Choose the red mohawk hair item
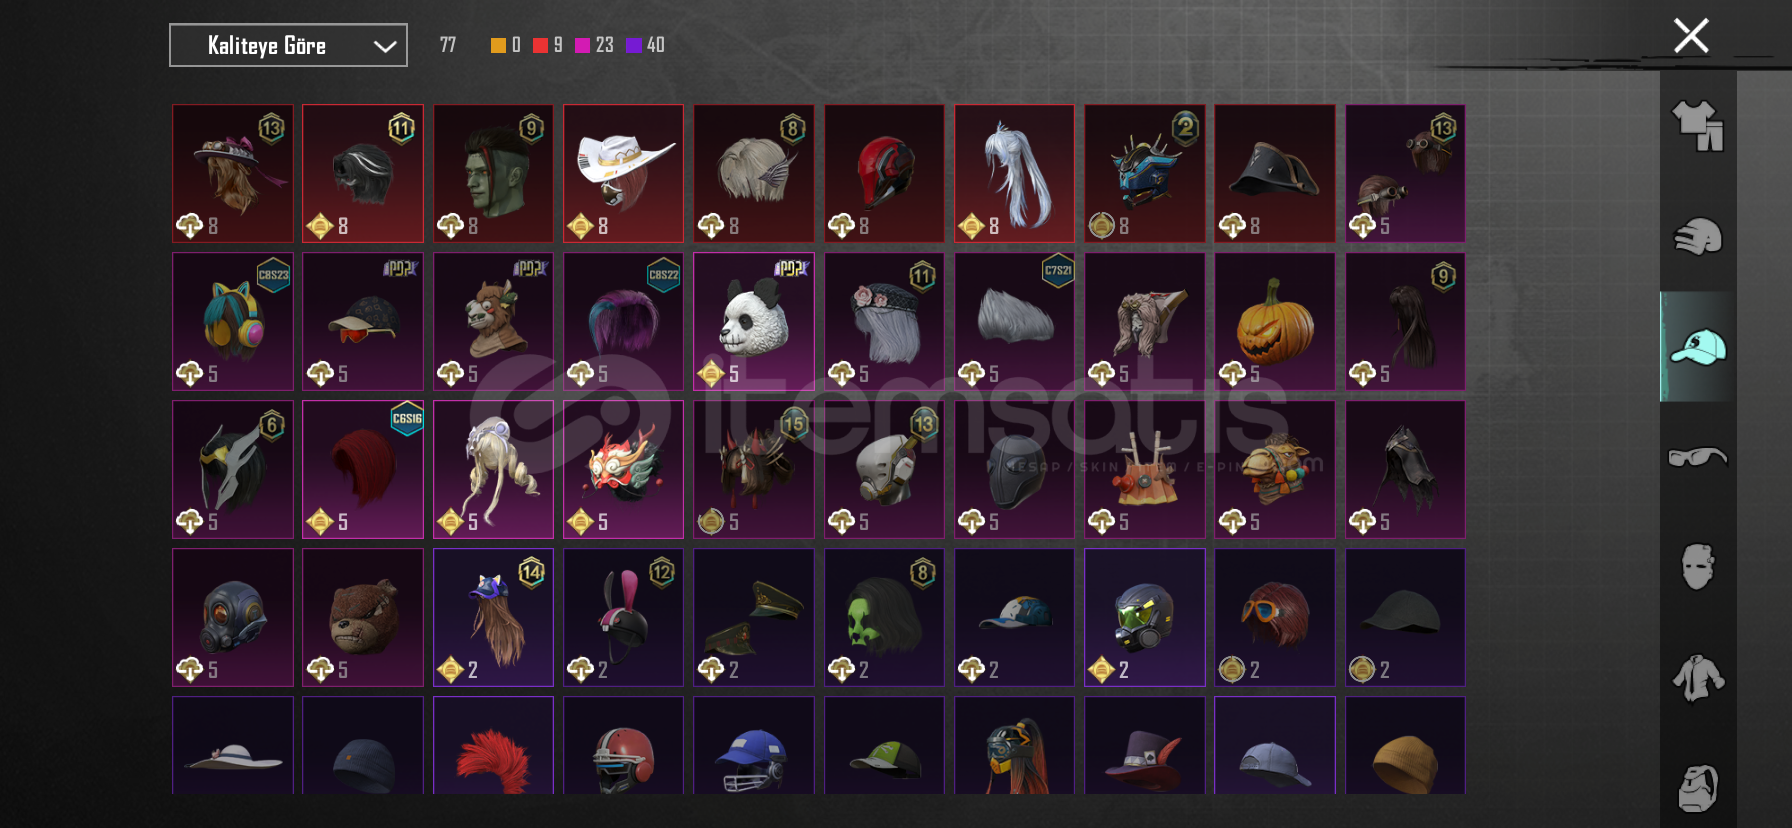 493,745
